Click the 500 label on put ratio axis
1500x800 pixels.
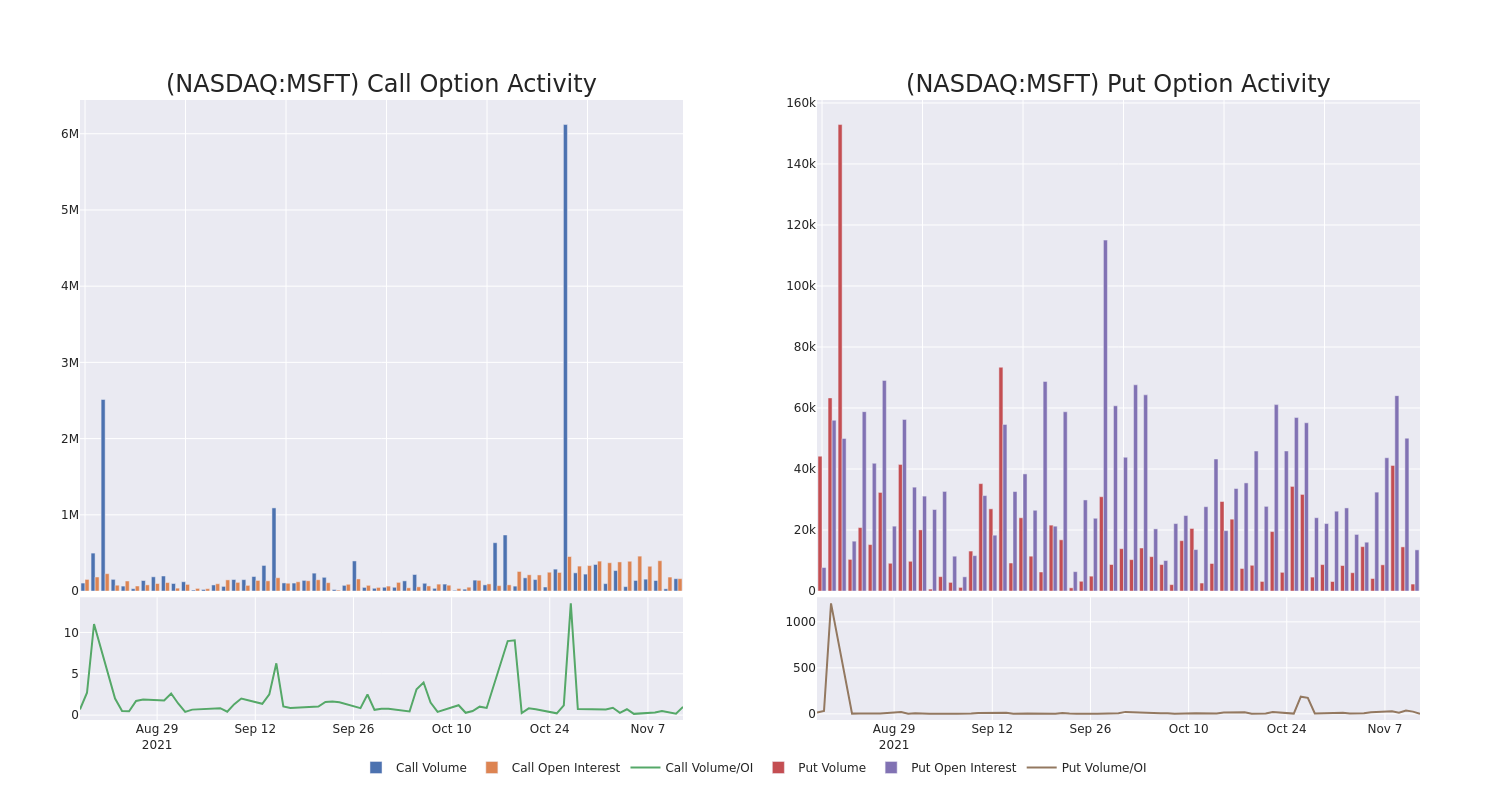coord(804,668)
